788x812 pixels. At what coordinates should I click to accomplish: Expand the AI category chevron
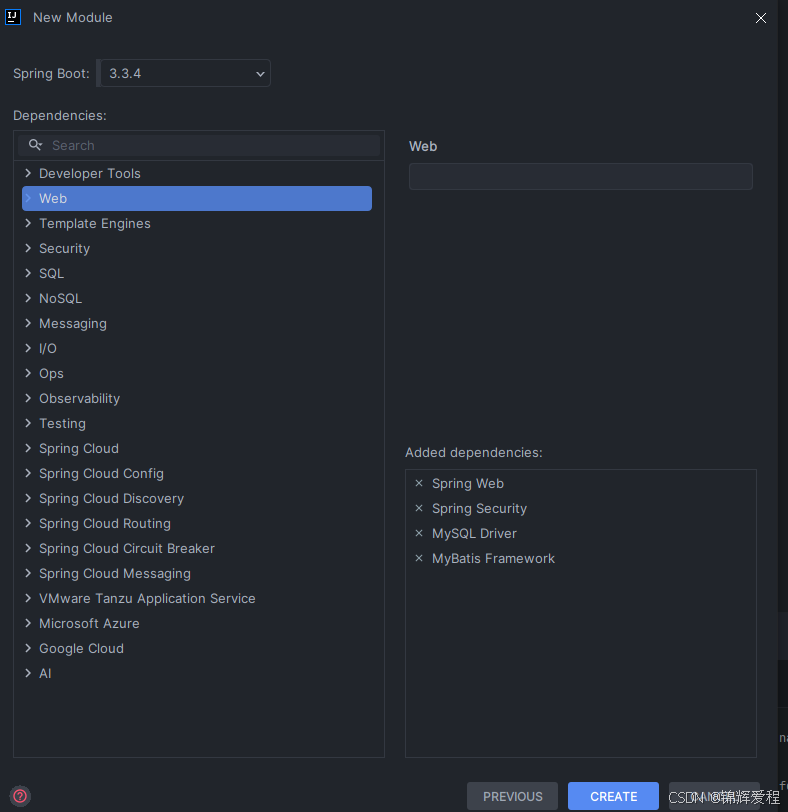pos(28,673)
